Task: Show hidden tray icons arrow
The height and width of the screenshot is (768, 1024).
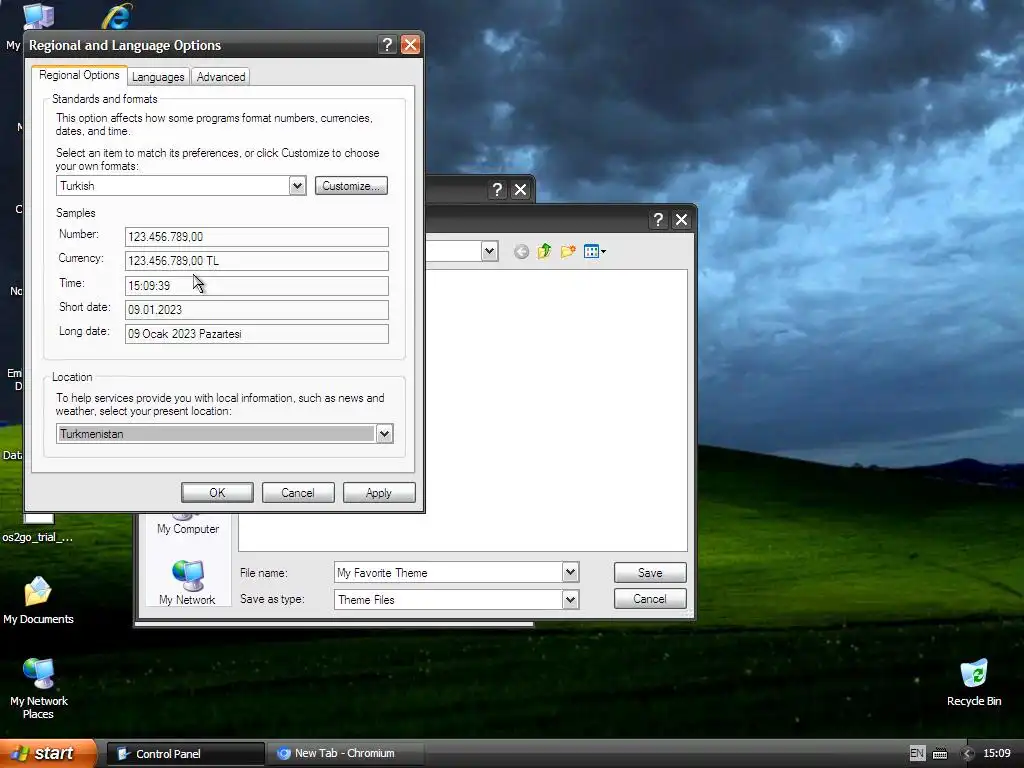Action: pos(967,754)
